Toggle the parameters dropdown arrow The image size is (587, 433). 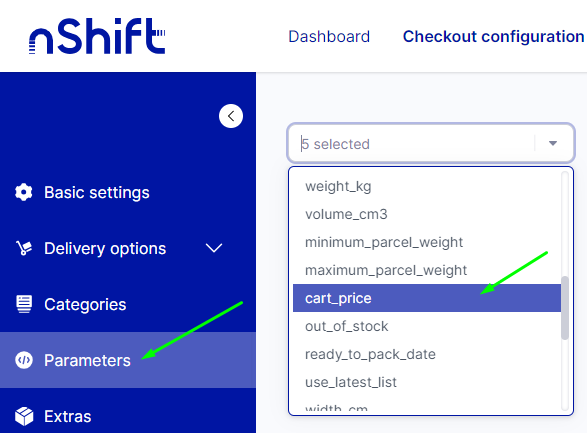point(553,143)
